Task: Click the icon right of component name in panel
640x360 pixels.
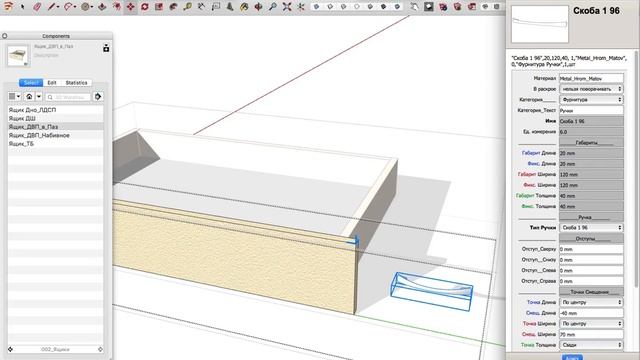Action: pyautogui.click(x=106, y=48)
